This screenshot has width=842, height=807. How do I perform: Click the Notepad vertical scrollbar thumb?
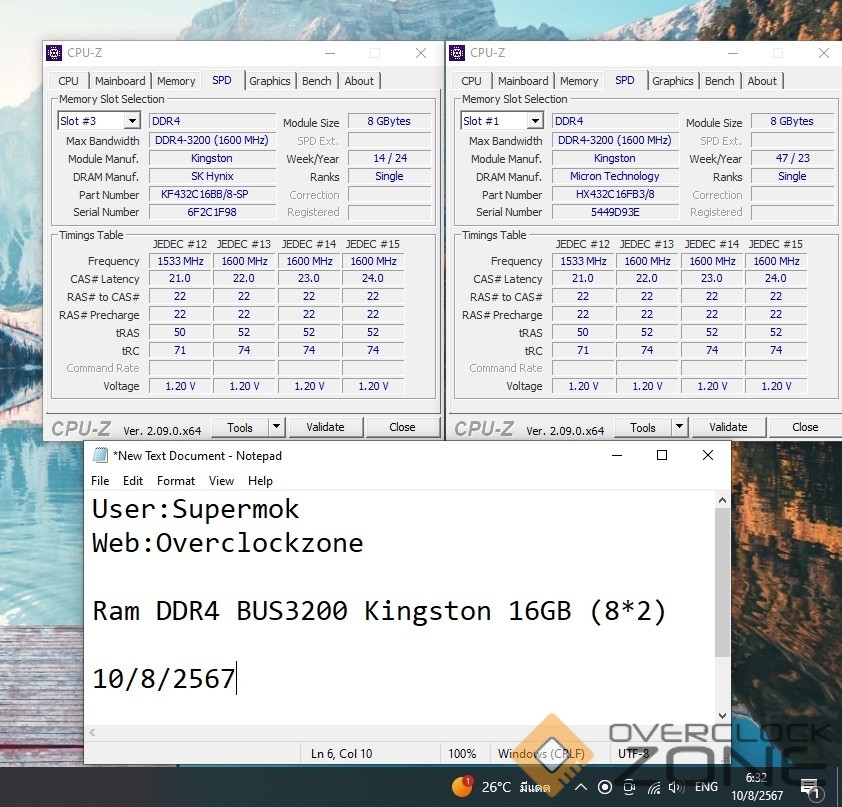[x=723, y=582]
